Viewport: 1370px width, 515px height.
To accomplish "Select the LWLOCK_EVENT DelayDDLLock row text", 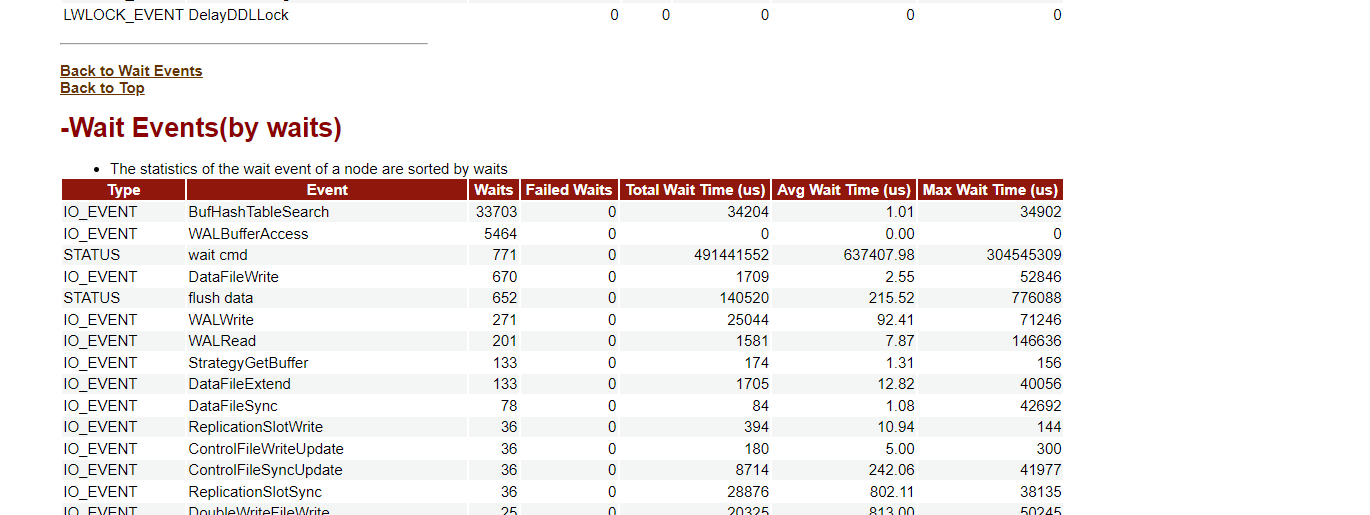I will click(176, 15).
